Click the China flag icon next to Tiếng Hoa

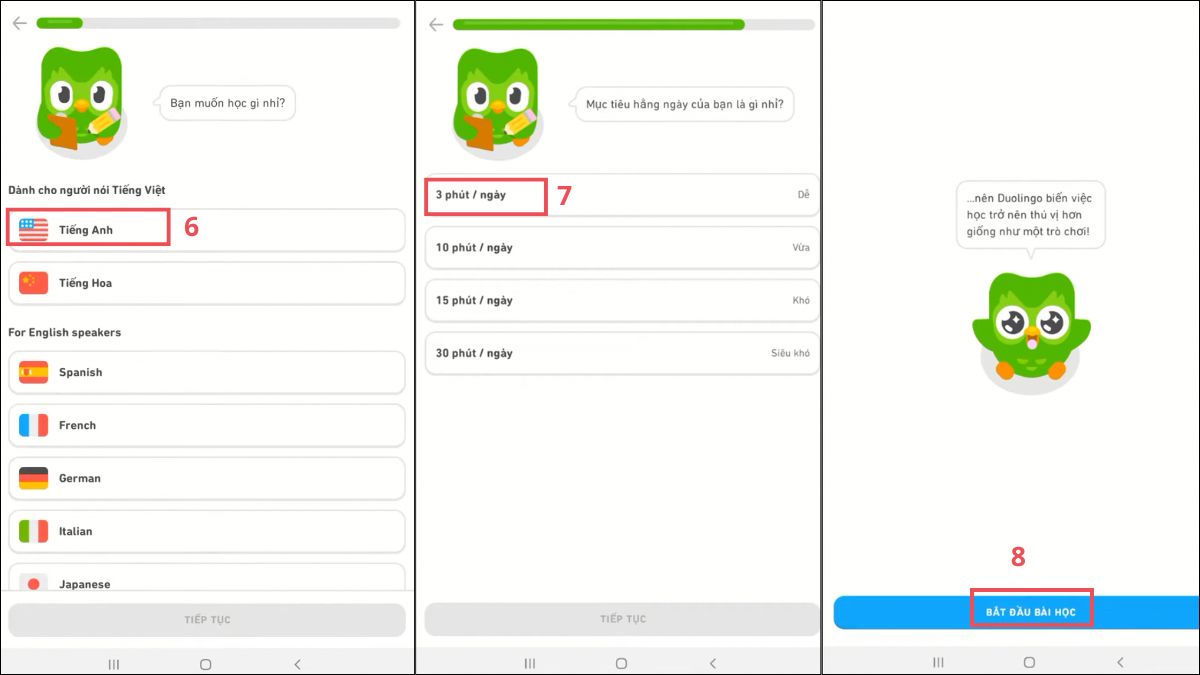tap(33, 283)
